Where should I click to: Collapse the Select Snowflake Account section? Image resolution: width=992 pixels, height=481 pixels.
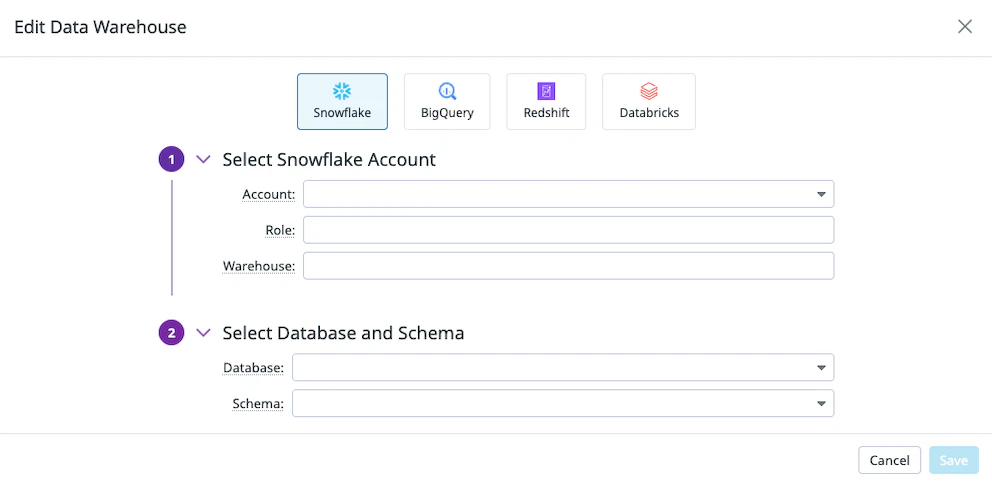click(x=204, y=160)
